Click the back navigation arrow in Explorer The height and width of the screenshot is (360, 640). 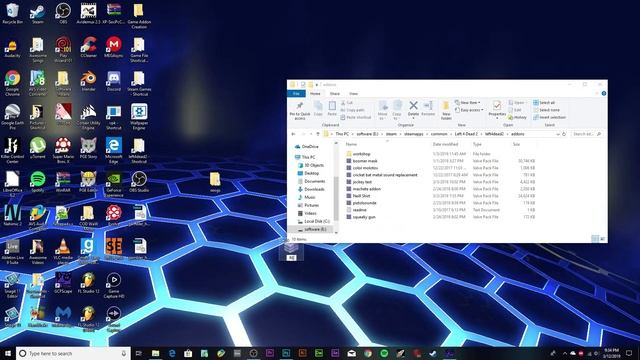[x=293, y=134]
